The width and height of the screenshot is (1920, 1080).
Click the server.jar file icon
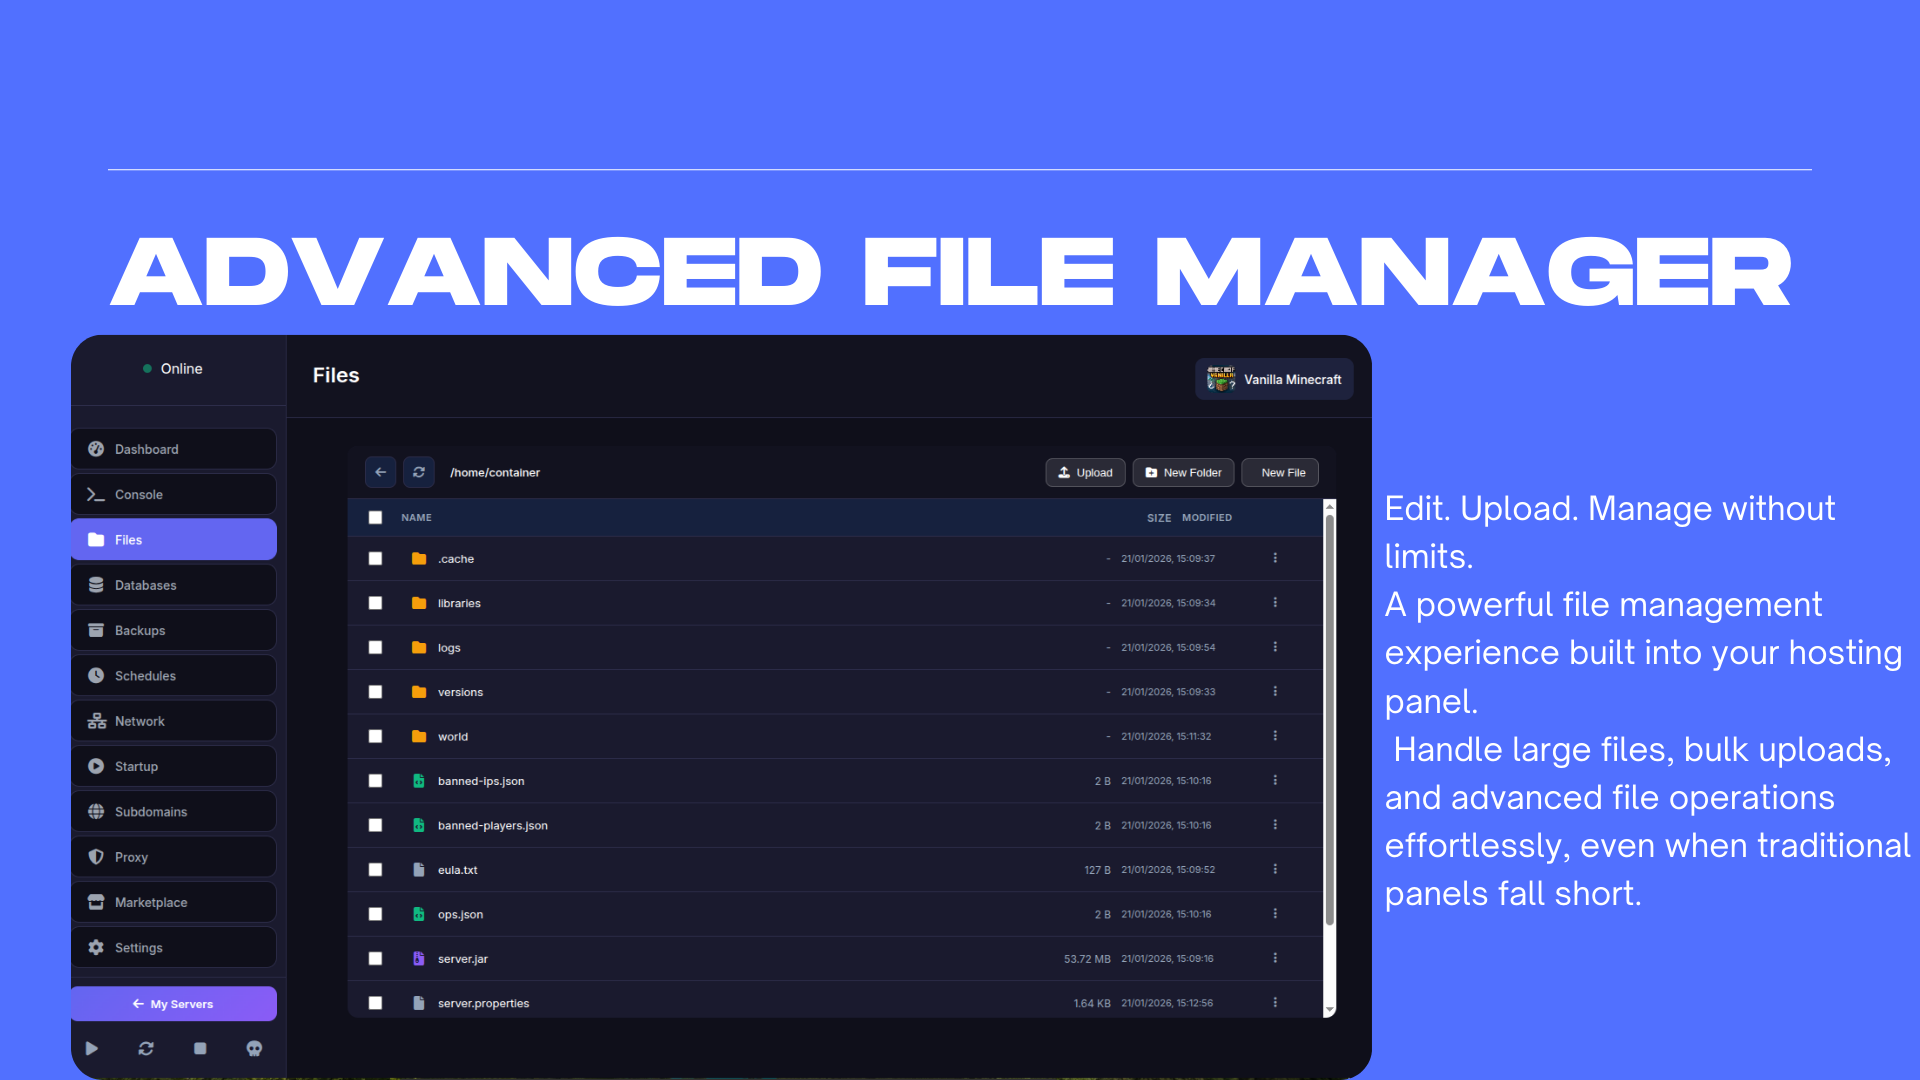[x=419, y=958]
